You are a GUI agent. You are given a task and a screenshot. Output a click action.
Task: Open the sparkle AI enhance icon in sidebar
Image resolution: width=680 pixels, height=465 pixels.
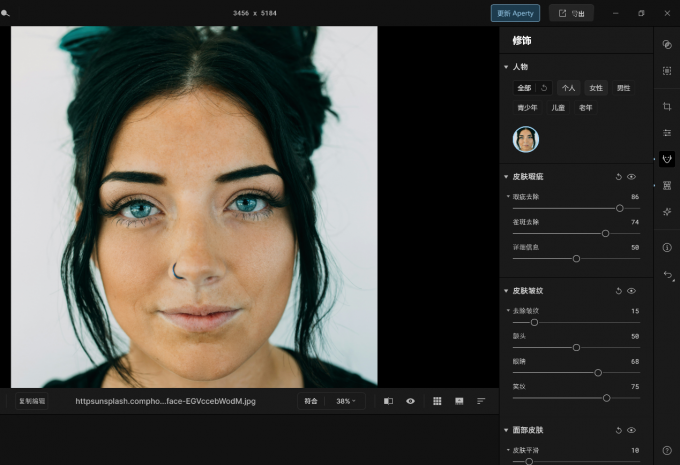click(x=667, y=212)
